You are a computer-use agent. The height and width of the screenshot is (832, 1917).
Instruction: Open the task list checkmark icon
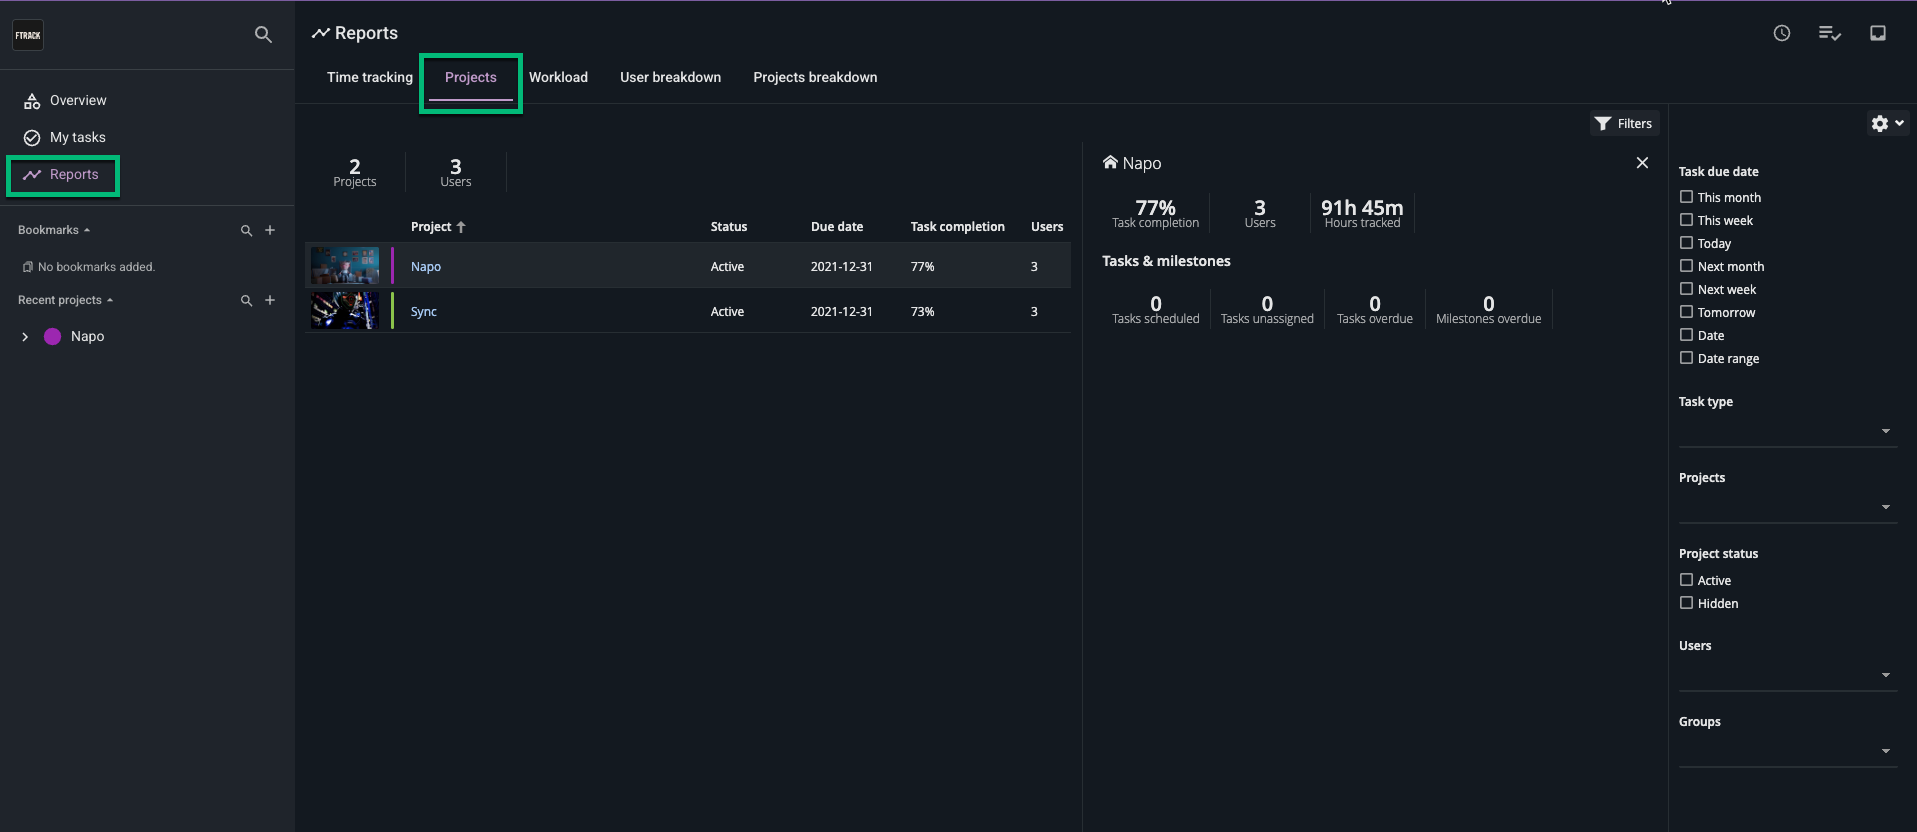(1829, 34)
